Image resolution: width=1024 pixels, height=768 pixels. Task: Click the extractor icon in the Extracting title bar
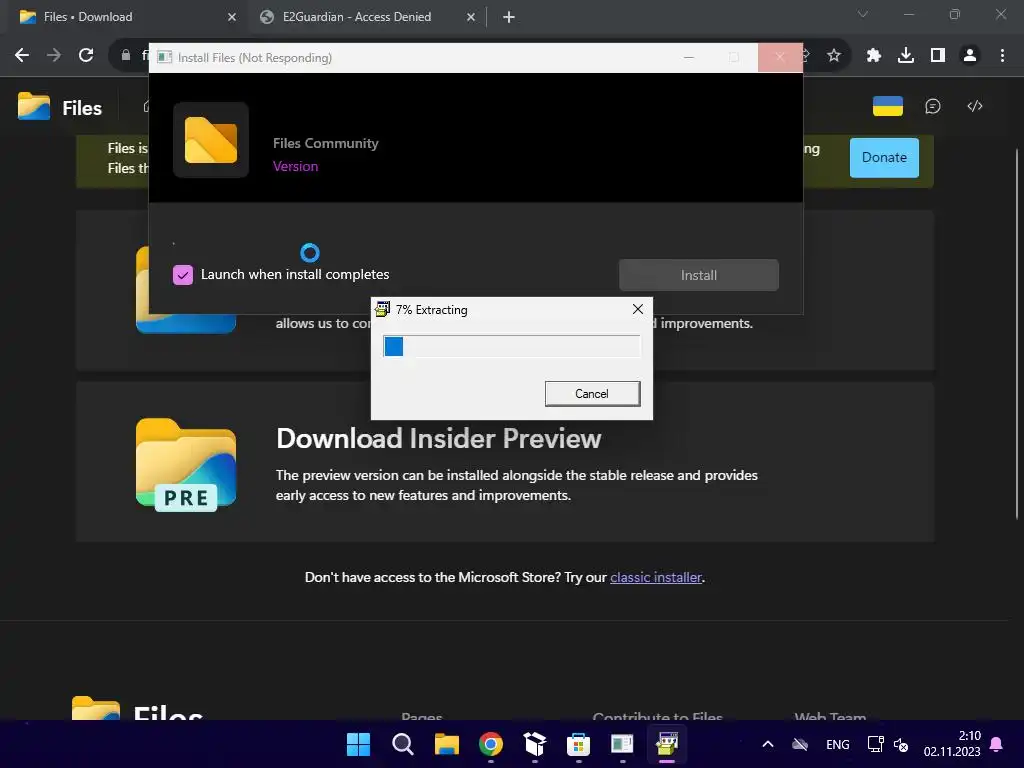pyautogui.click(x=383, y=309)
